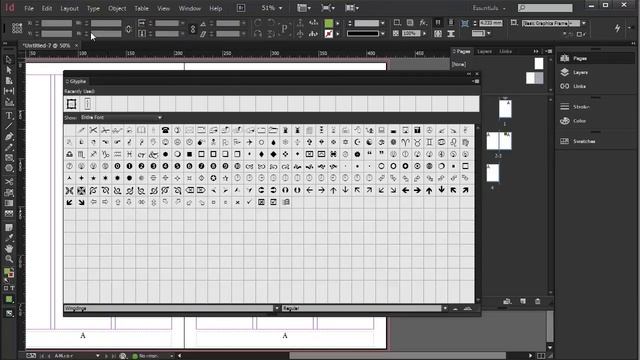Click the reference point locator icon
The image size is (640, 360).
(x=17, y=28)
